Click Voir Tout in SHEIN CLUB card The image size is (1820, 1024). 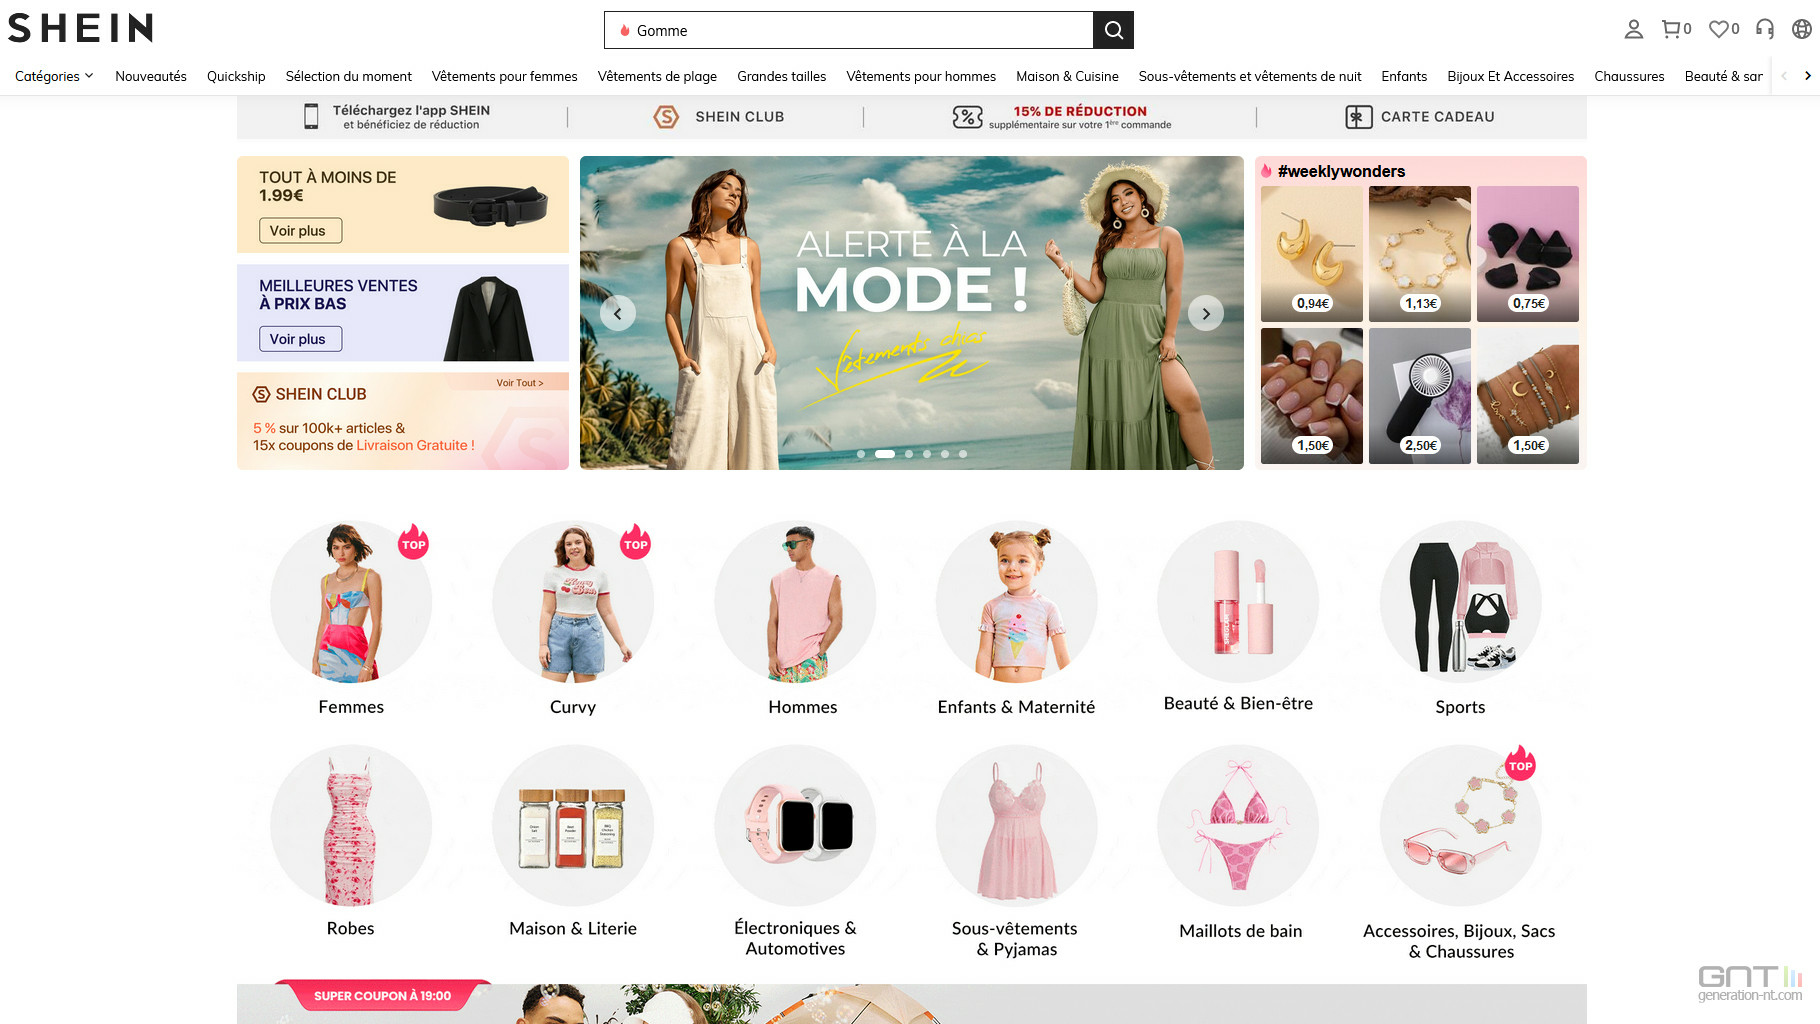tap(520, 383)
